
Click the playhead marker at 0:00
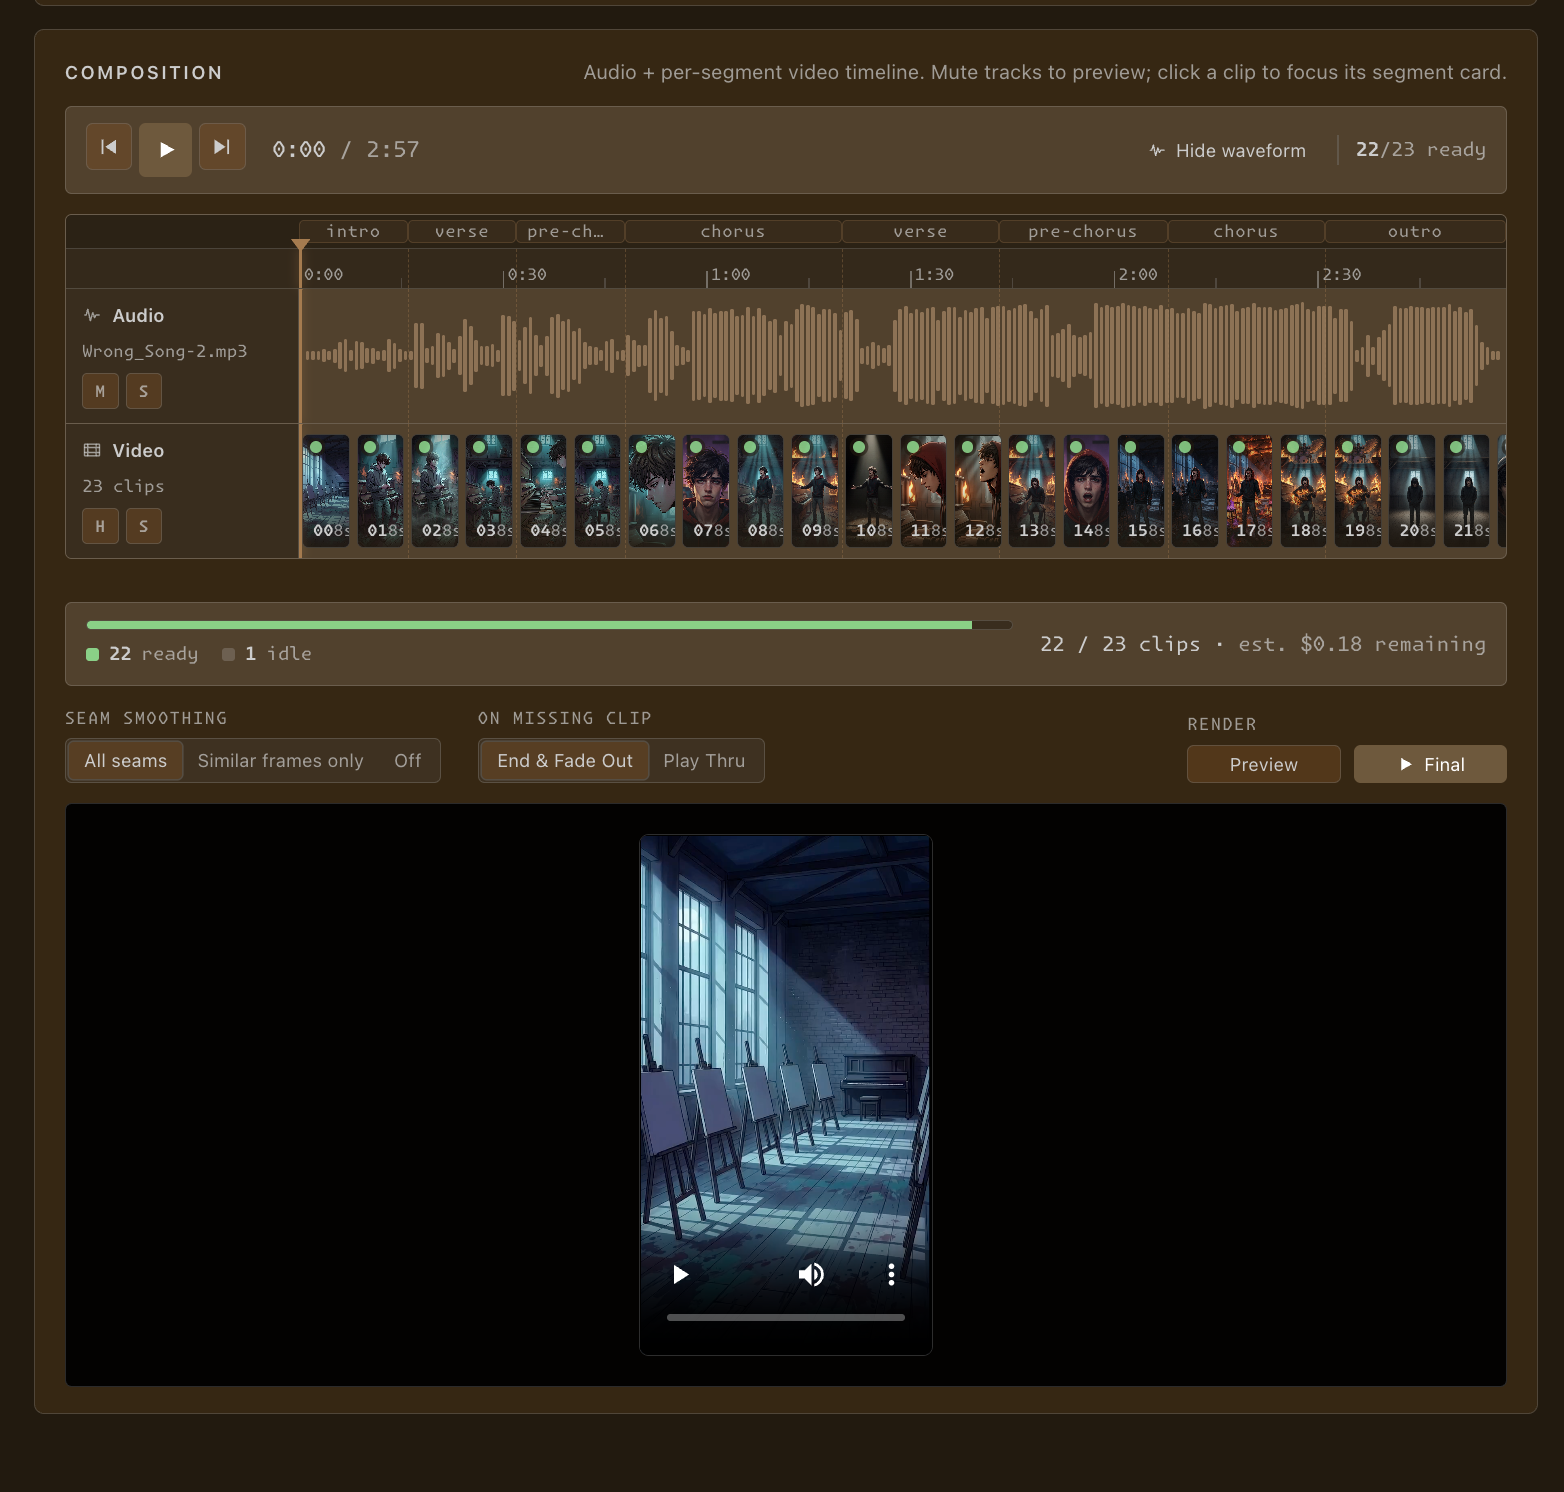(x=300, y=245)
